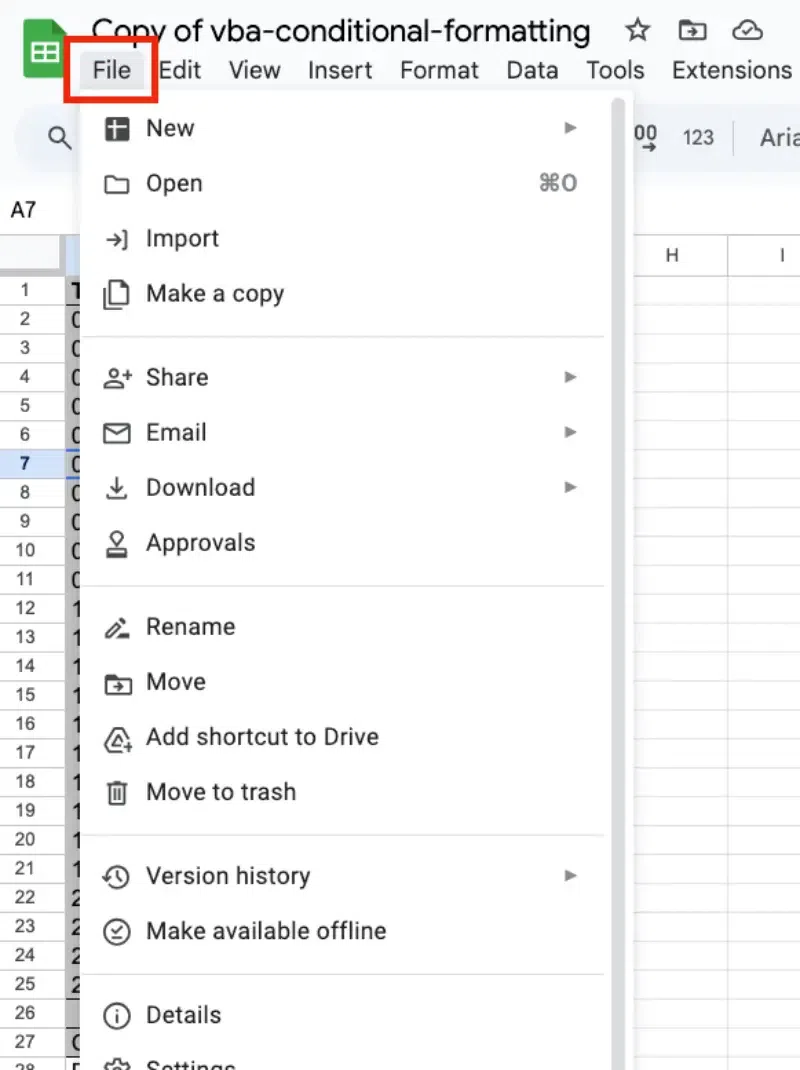Open Google Sheets home via green logo

click(45, 52)
